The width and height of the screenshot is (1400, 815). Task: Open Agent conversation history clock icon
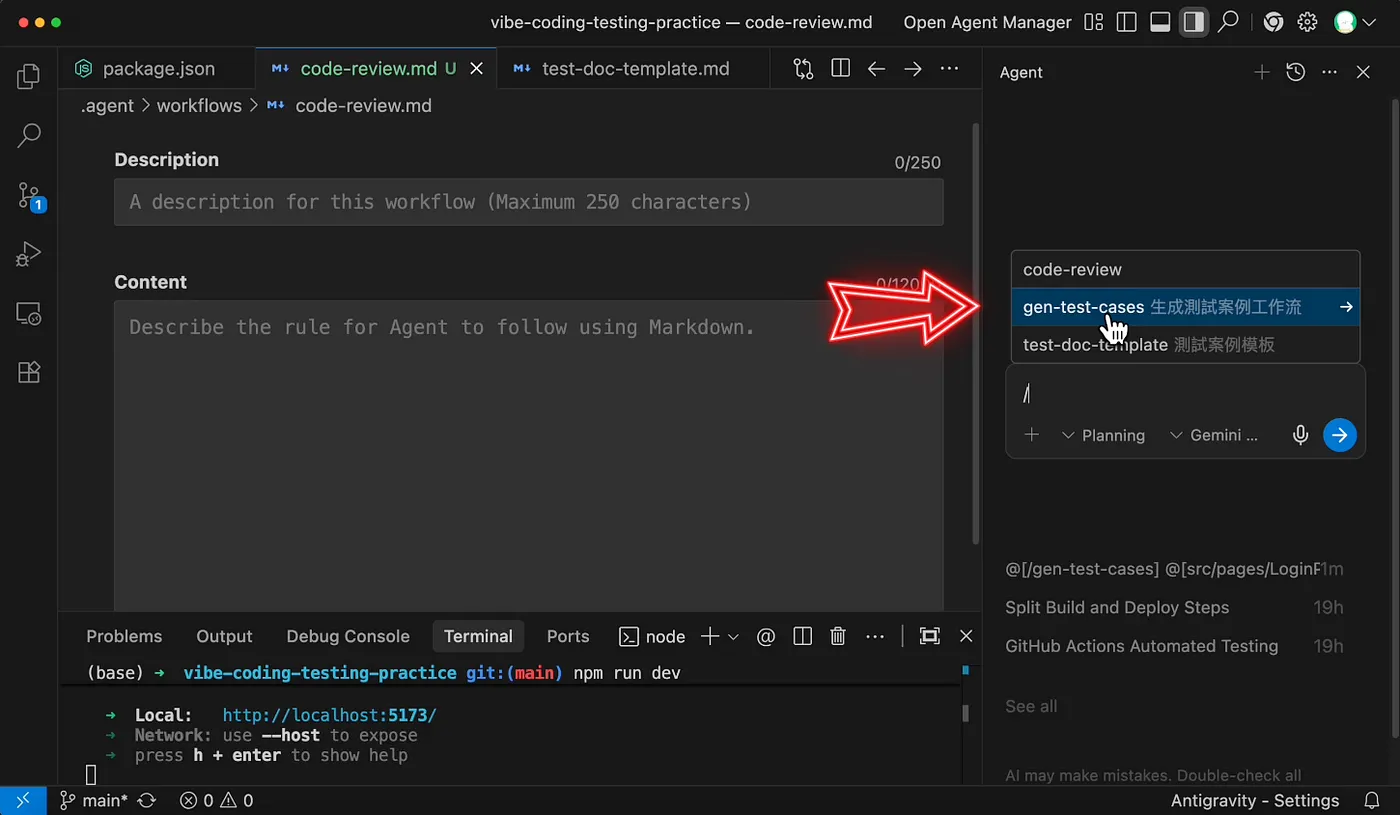[x=1295, y=72]
